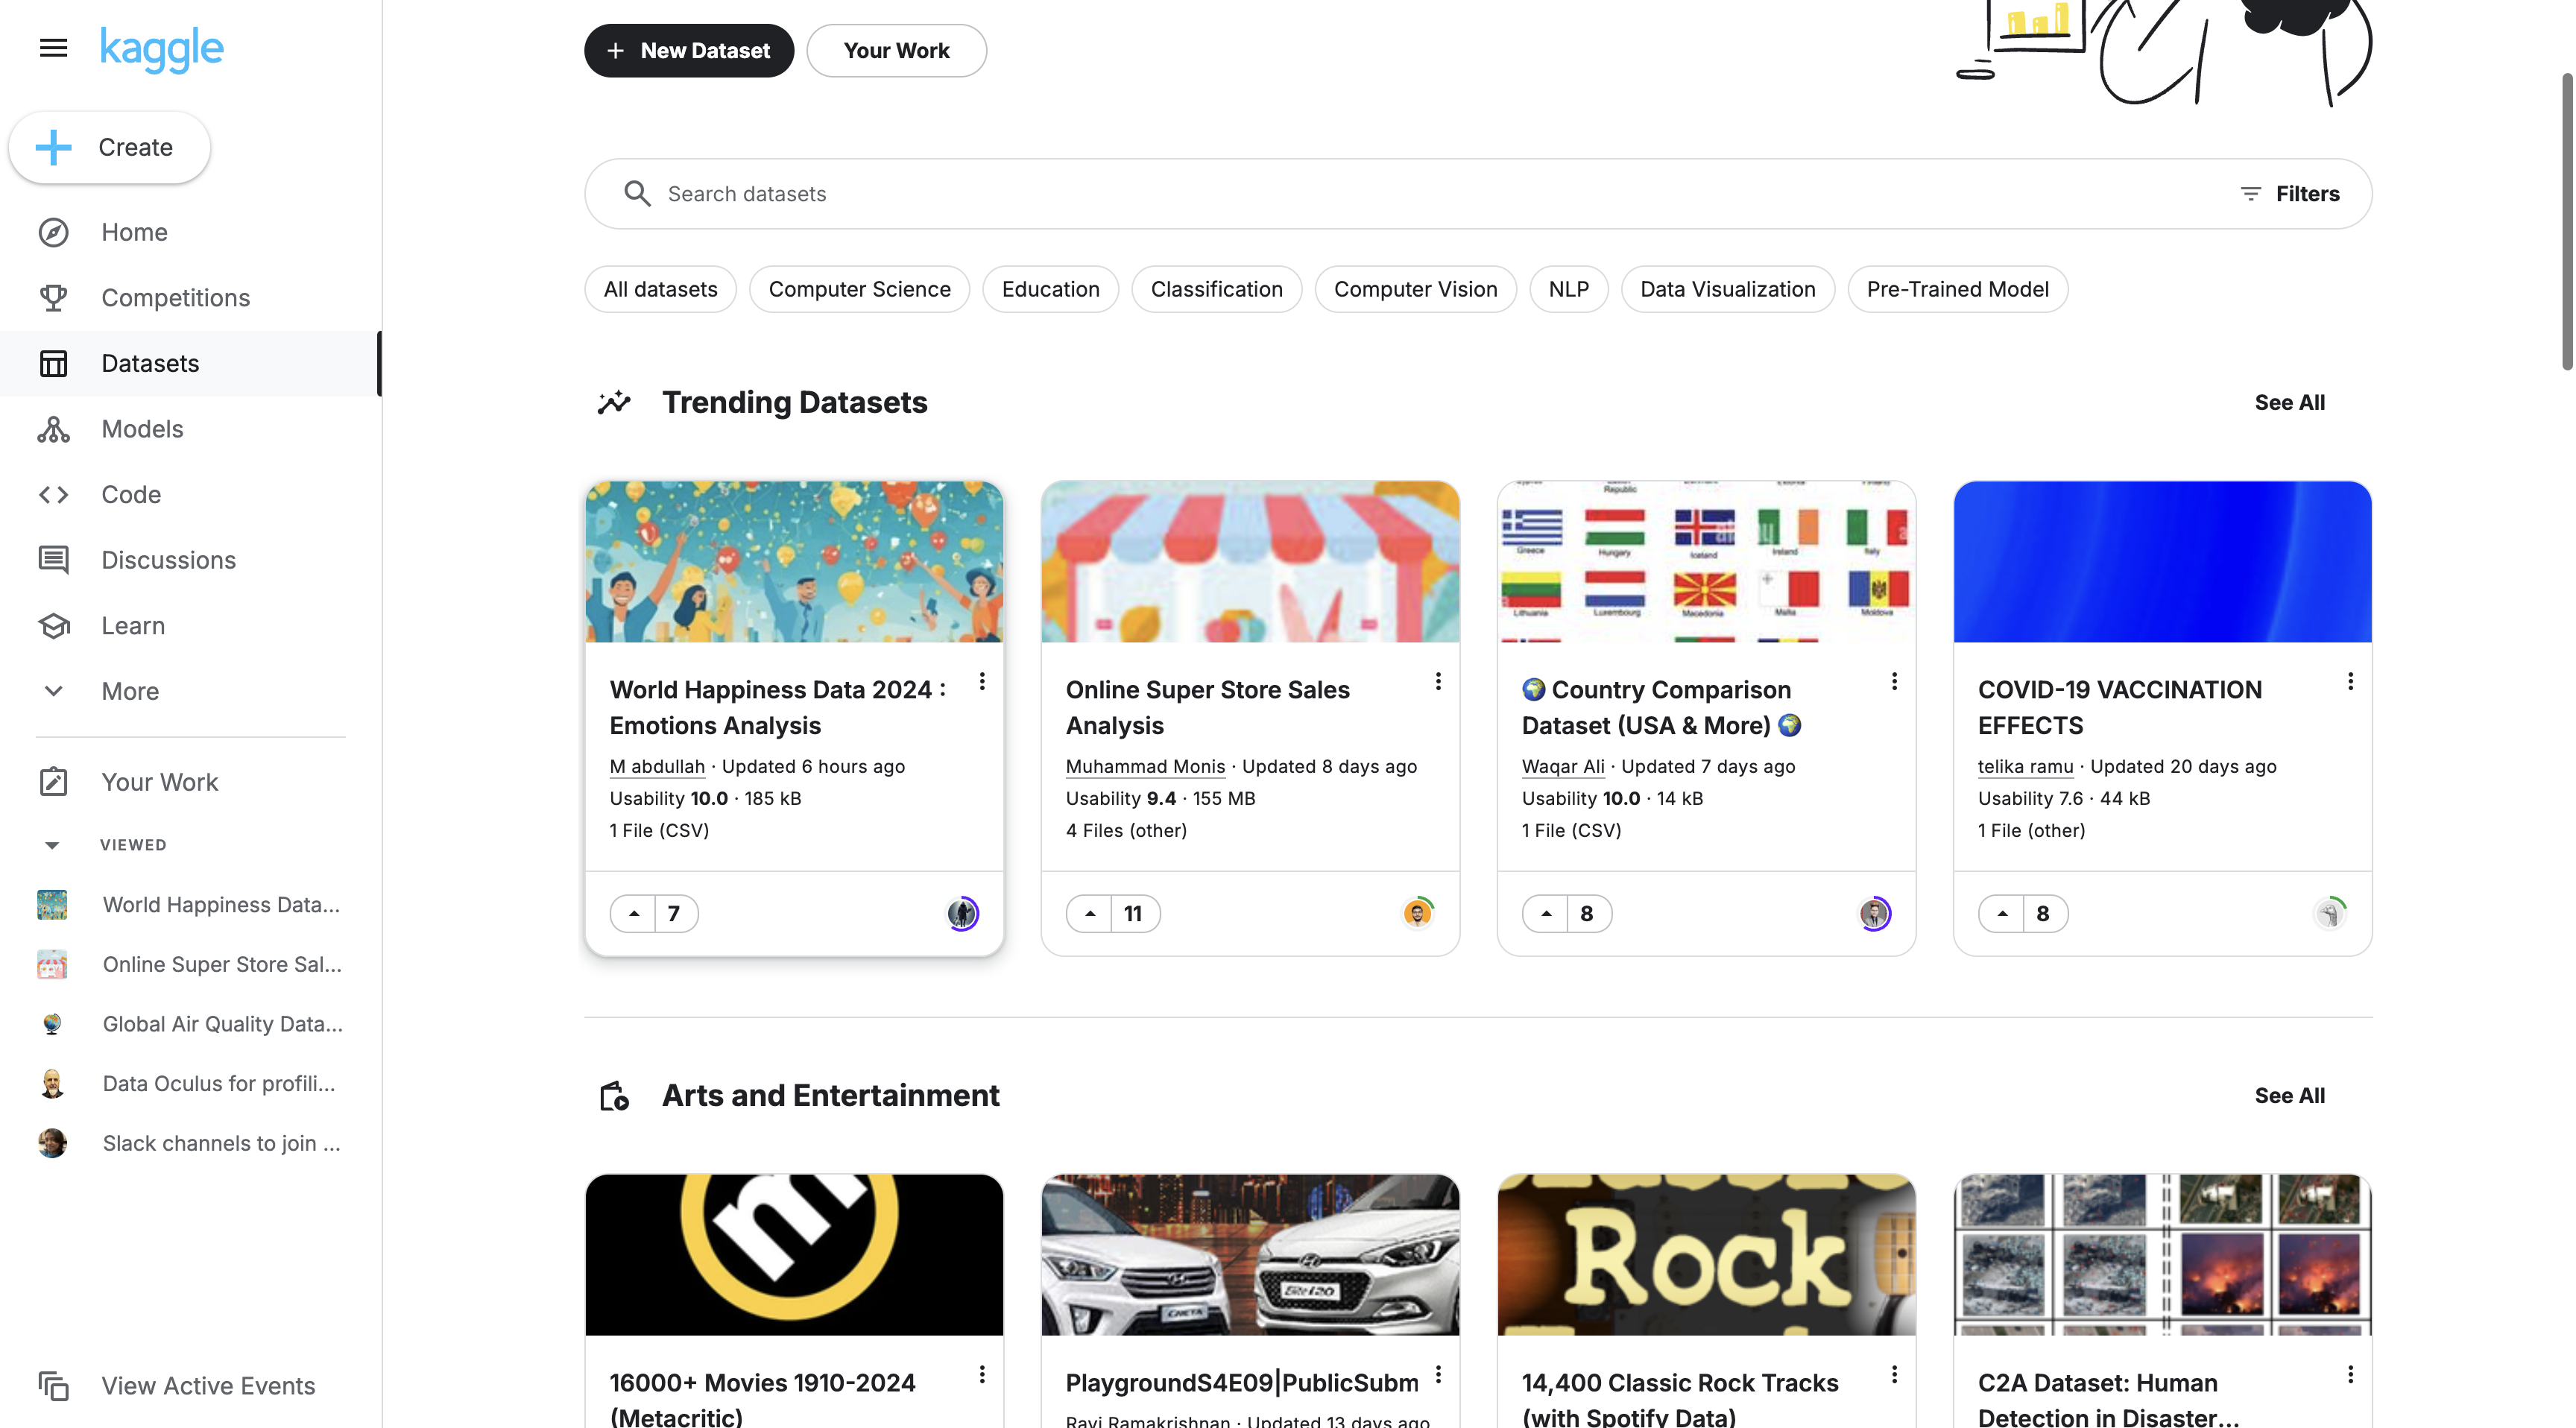This screenshot has height=1428, width=2576.
Task: Click M abdullah avatar on World Happiness card
Action: (x=962, y=913)
